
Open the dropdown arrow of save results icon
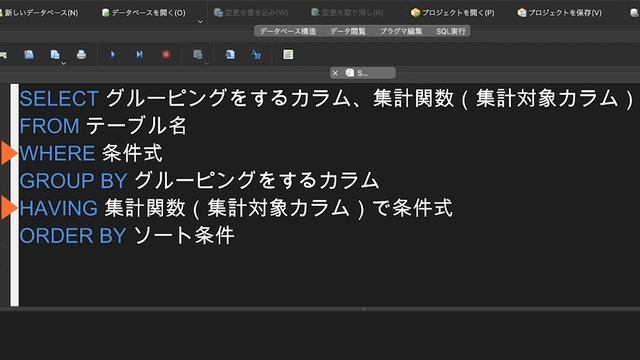(207, 63)
